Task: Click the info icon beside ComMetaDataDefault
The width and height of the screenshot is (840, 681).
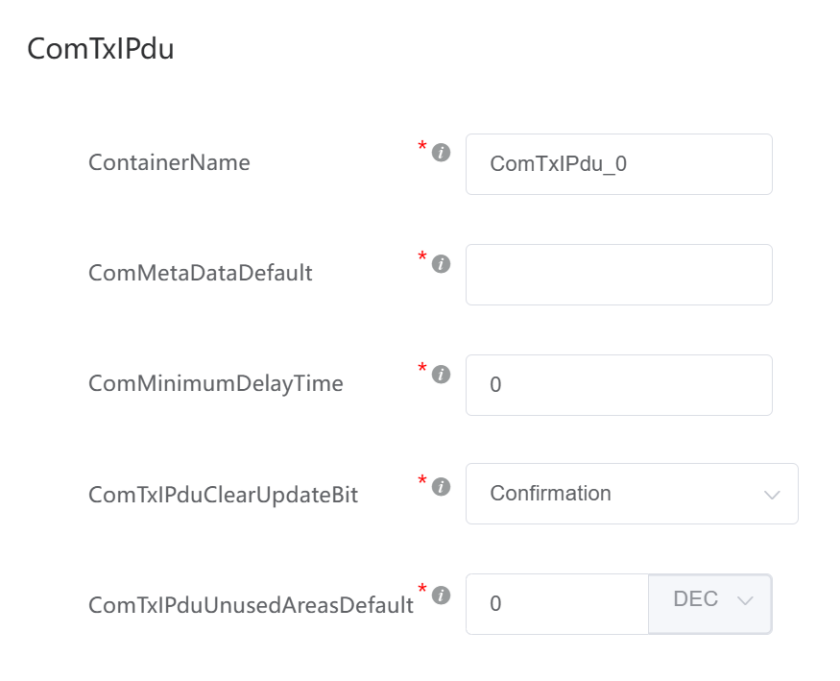Action: coord(441,264)
